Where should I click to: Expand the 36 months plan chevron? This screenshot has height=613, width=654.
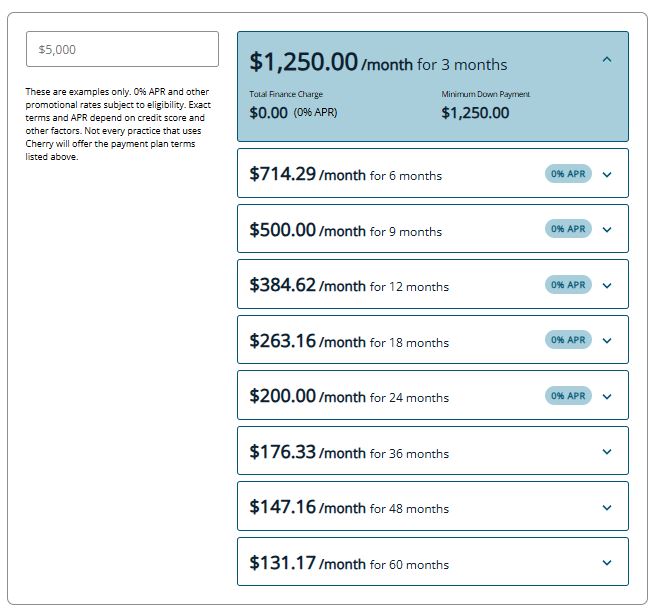pyautogui.click(x=607, y=452)
